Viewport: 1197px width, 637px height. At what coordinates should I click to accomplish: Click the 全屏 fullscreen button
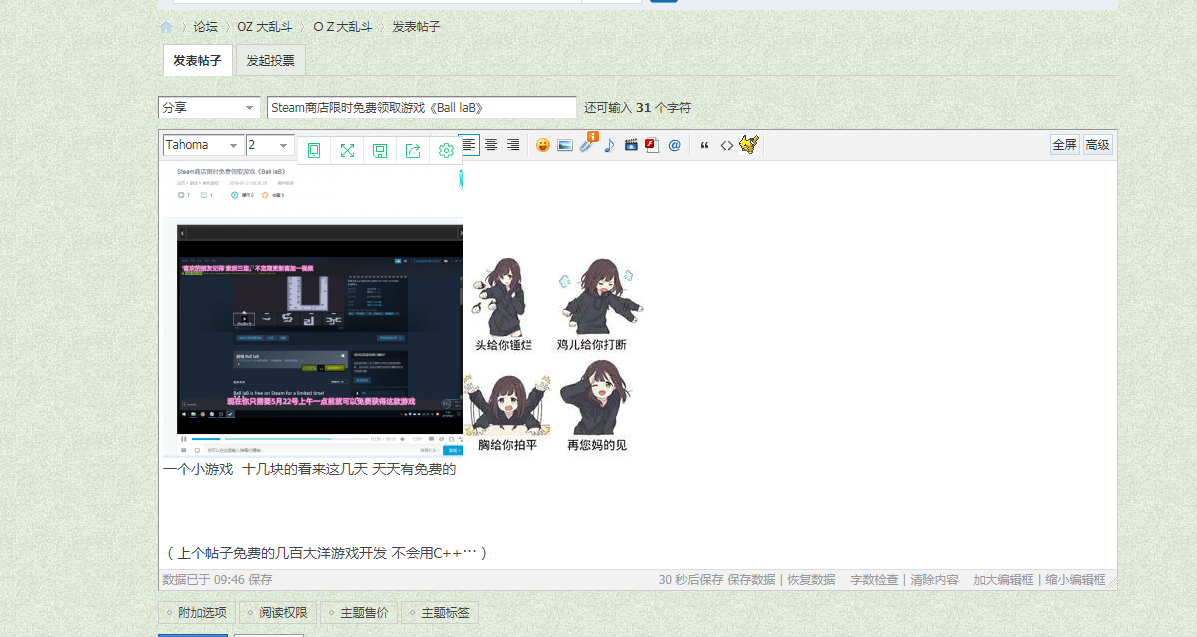pos(1064,145)
